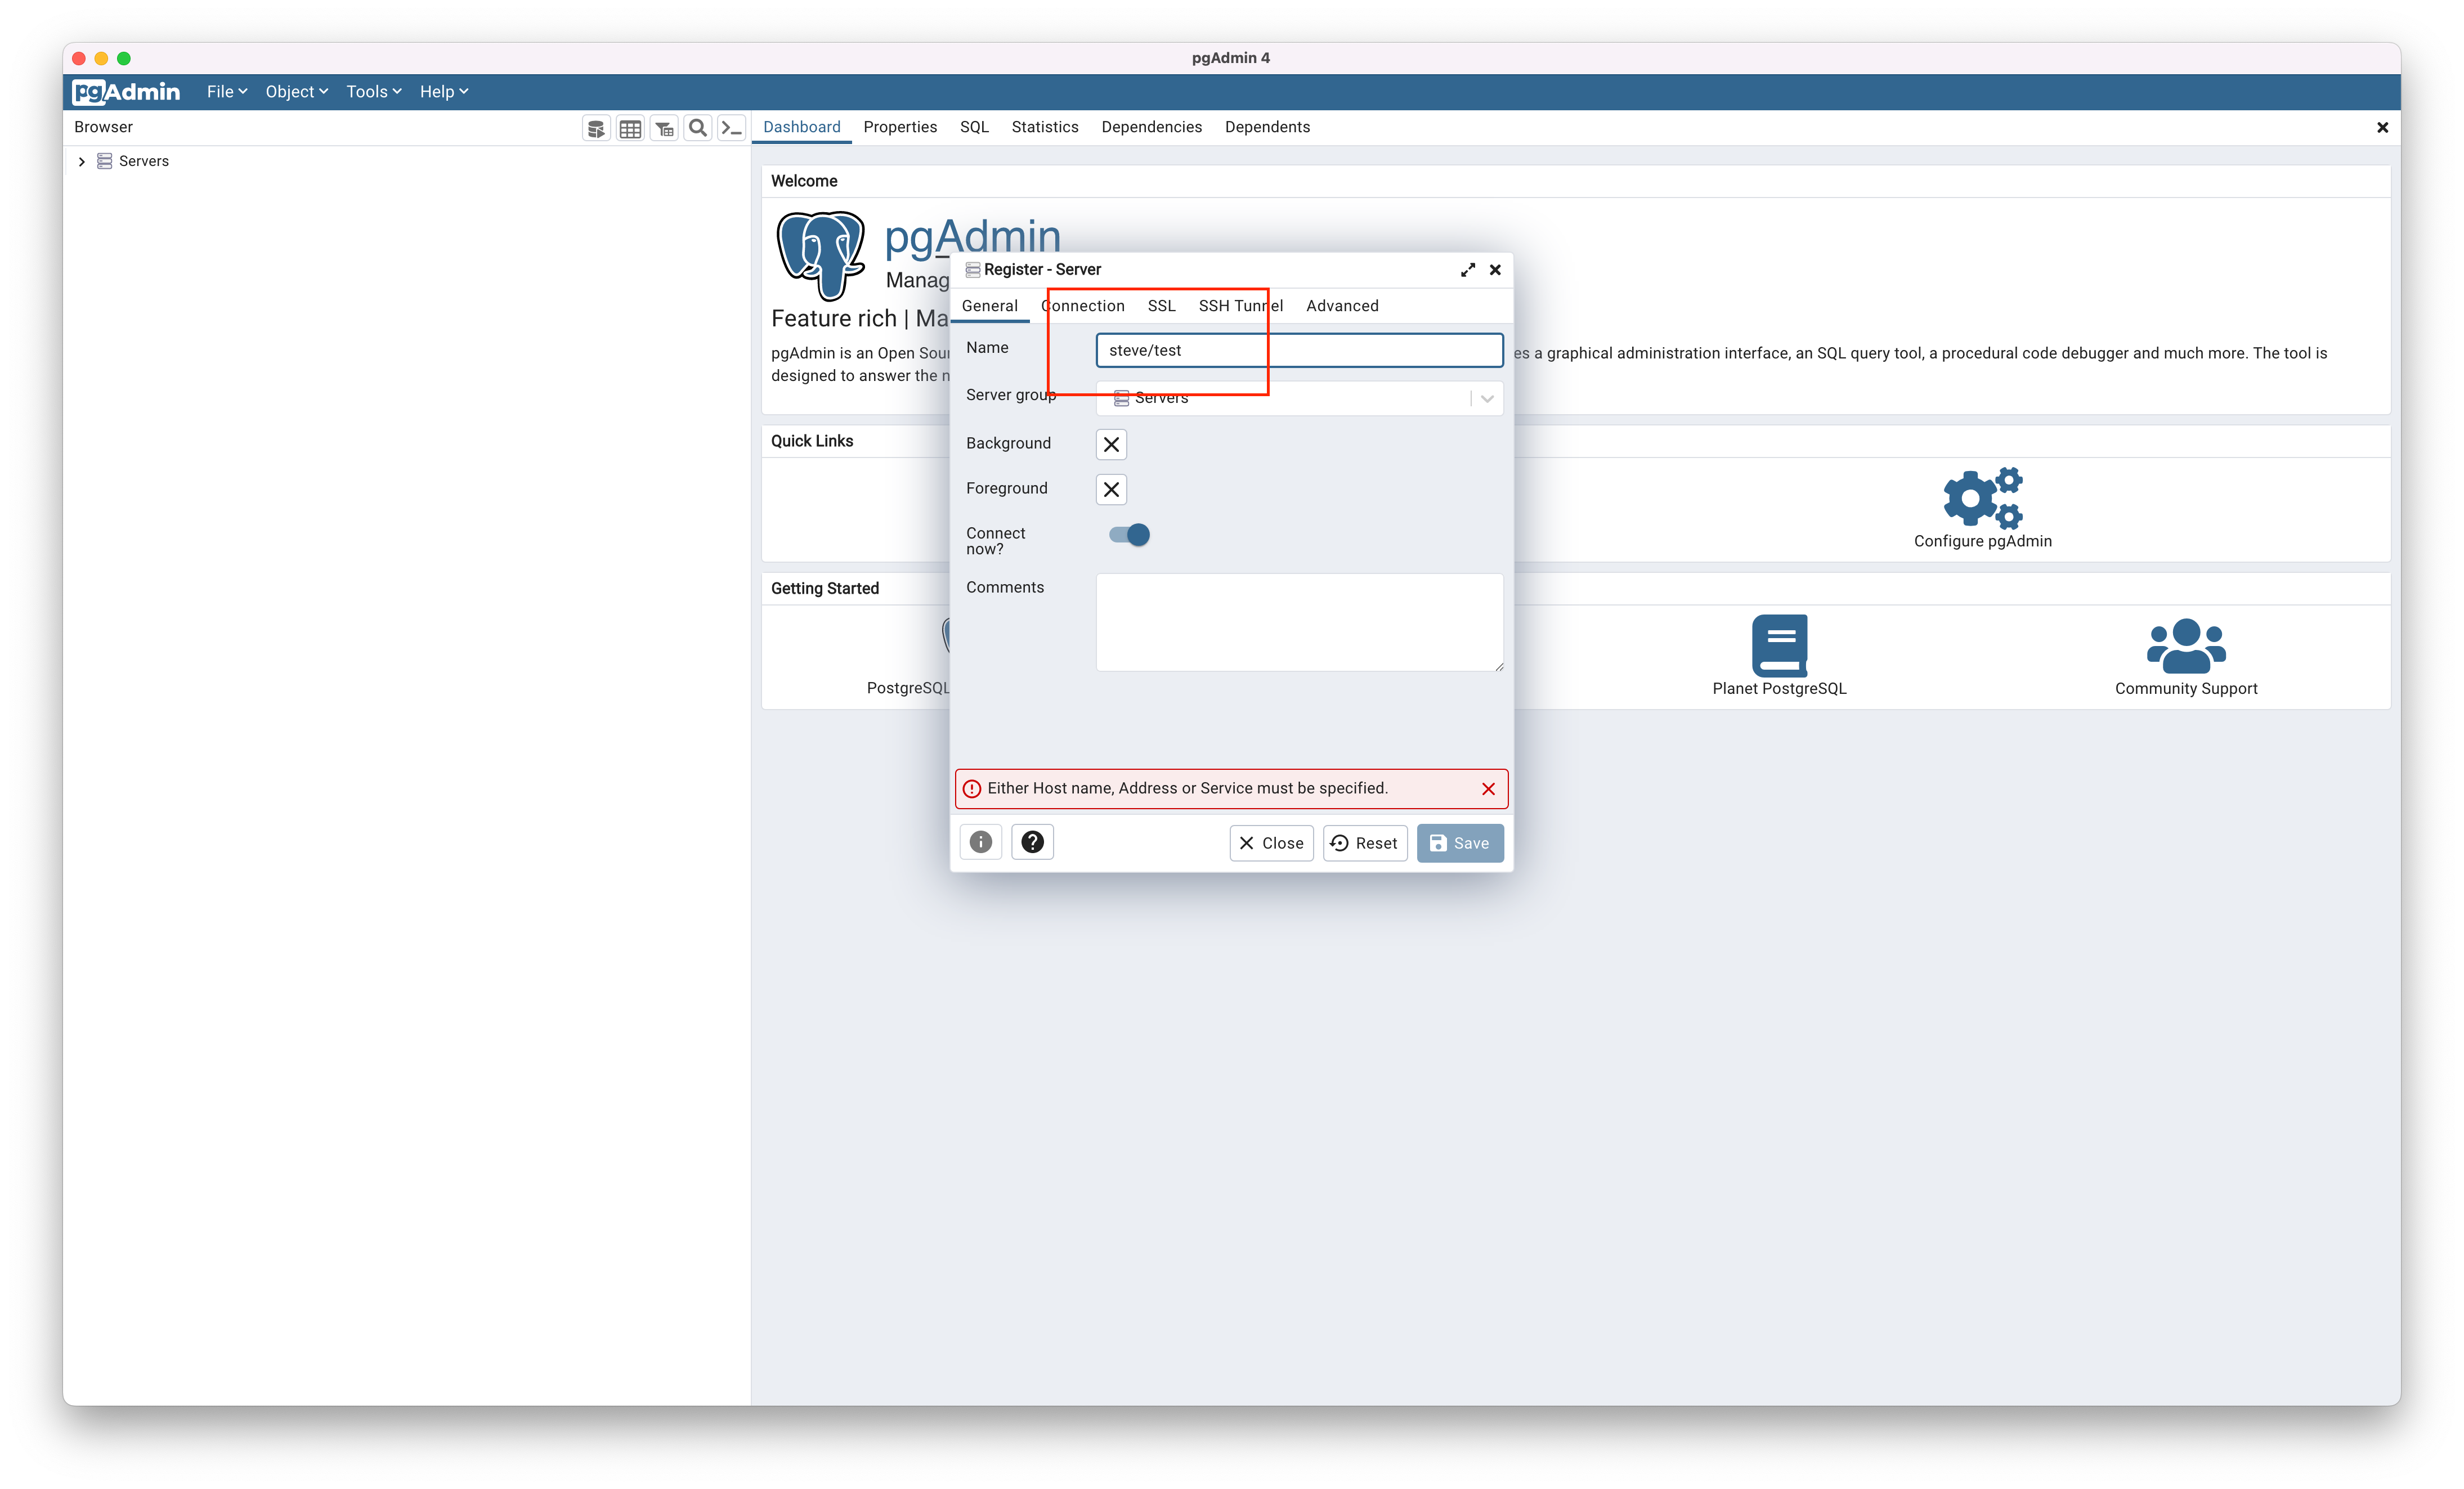The width and height of the screenshot is (2464, 1489).
Task: Expand the Servers tree node
Action: [82, 162]
